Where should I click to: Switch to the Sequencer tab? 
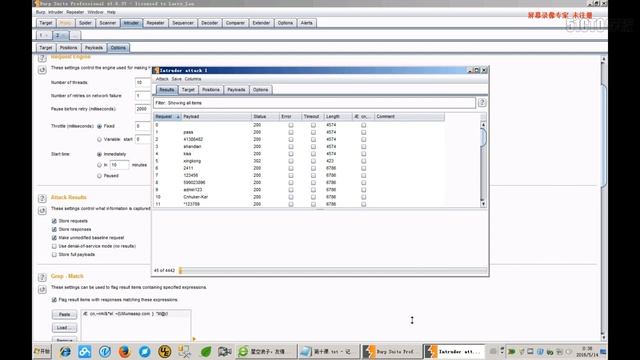click(x=182, y=23)
